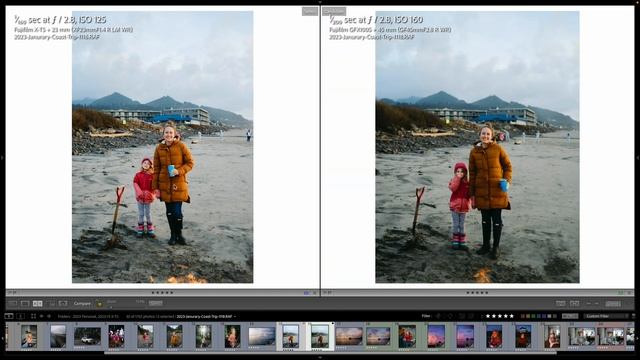Filter by yellow color label
The height and width of the screenshot is (360, 640).
tap(528, 316)
